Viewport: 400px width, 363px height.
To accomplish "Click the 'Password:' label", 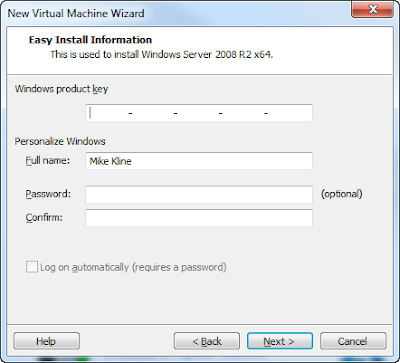I will pos(48,194).
